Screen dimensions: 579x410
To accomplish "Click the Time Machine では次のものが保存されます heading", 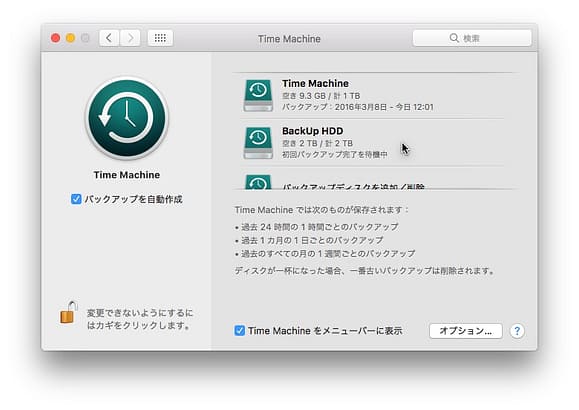I will point(322,210).
